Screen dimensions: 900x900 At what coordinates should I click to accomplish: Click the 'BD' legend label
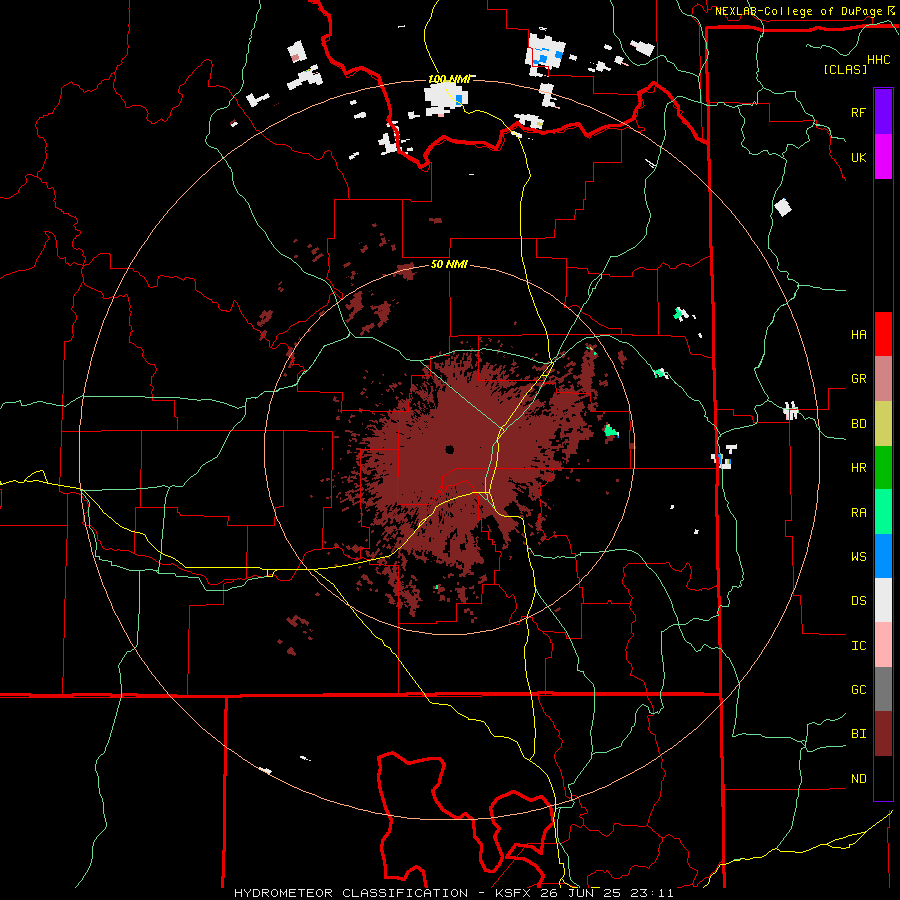click(859, 424)
